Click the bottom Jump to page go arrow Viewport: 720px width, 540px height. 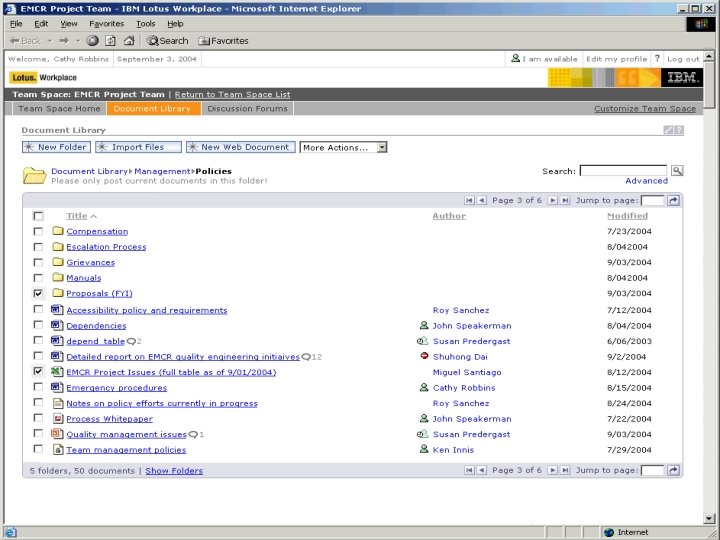[x=673, y=470]
